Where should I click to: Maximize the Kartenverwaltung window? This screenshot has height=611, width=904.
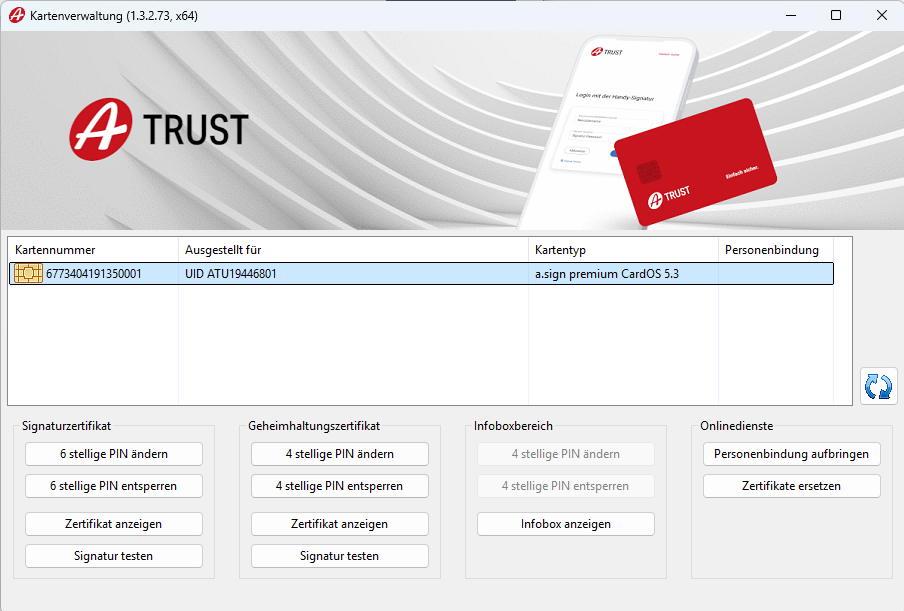tap(836, 16)
